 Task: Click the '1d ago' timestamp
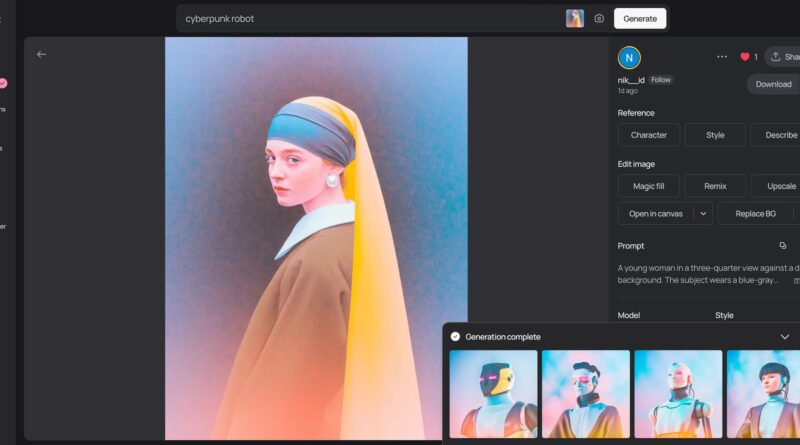coord(628,91)
